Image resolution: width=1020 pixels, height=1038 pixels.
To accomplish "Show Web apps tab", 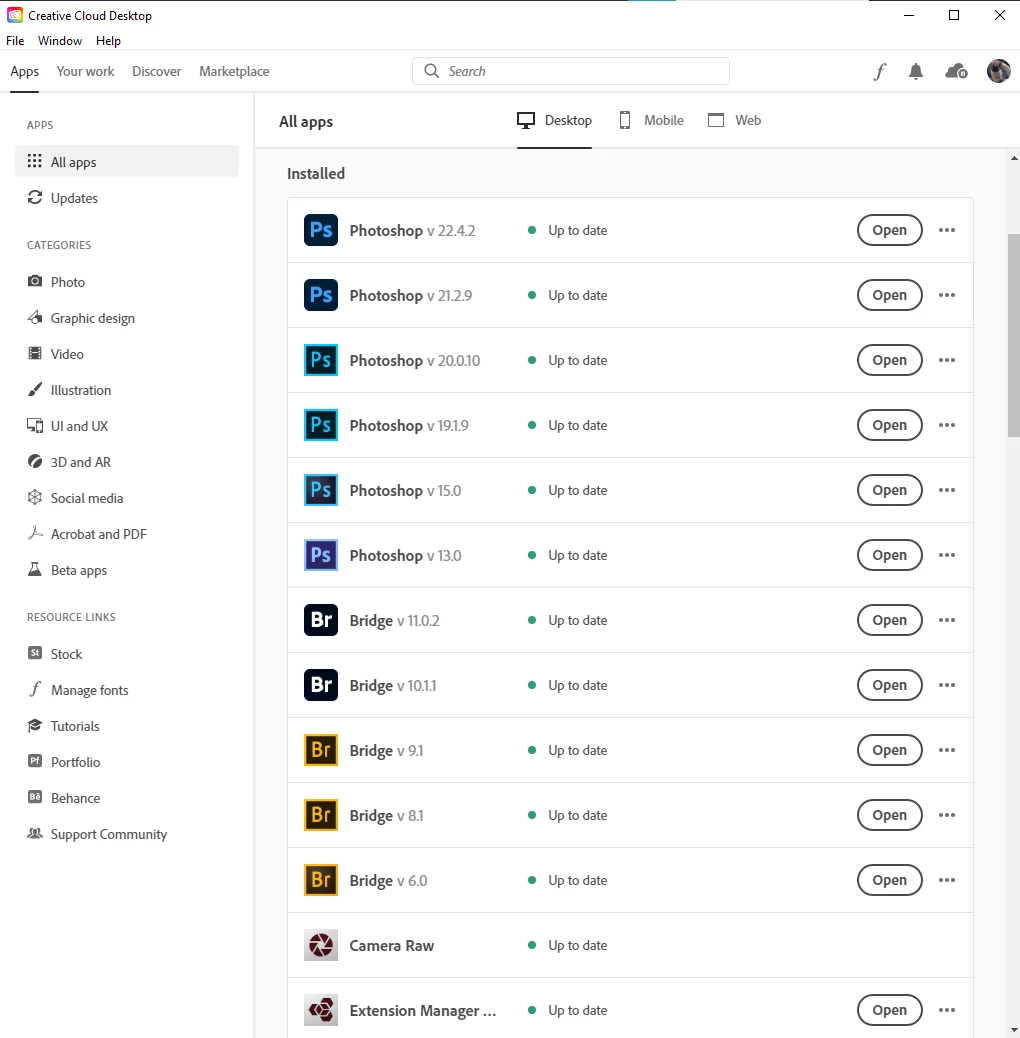I will point(735,120).
